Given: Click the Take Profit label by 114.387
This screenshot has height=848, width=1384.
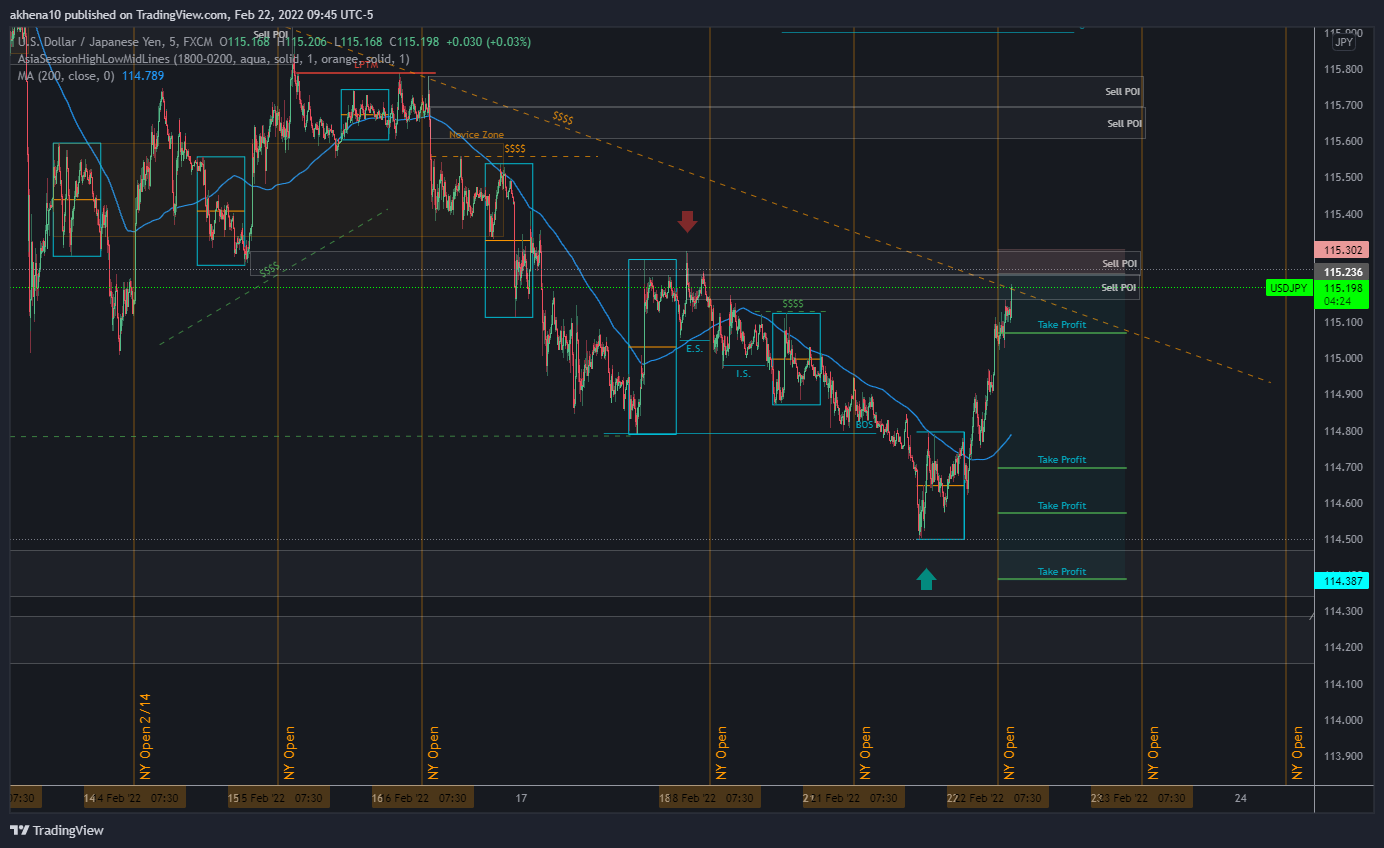Looking at the screenshot, I should point(1061,572).
